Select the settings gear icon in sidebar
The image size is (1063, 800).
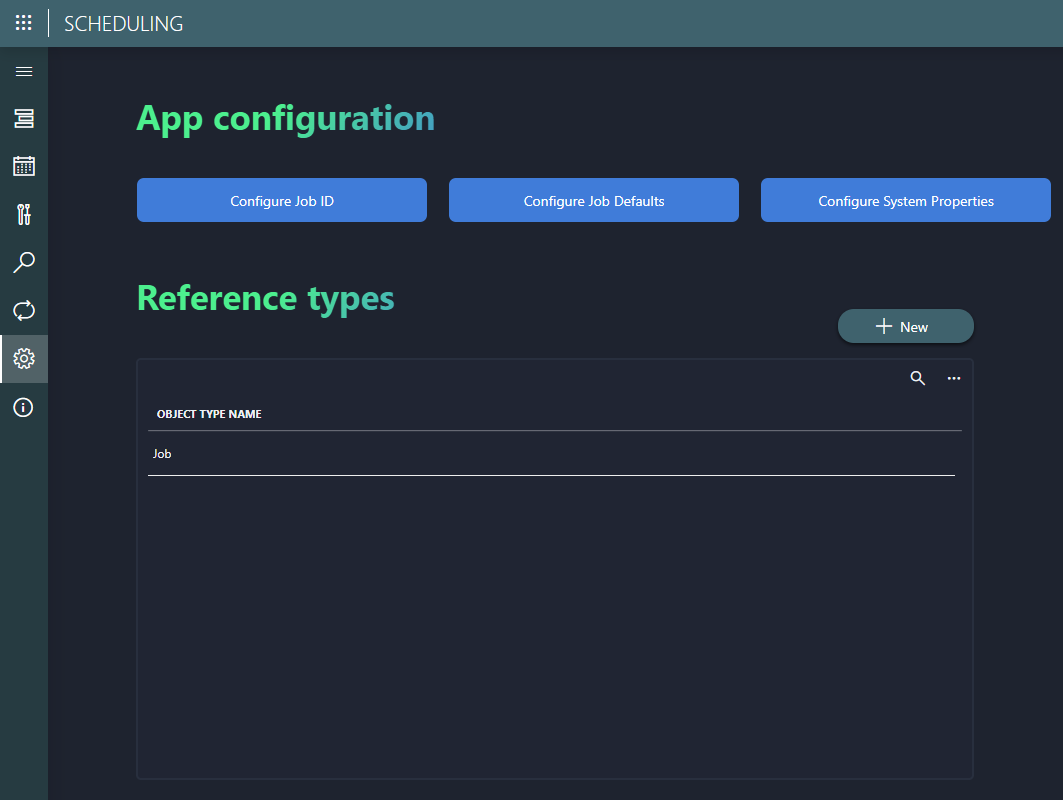23,358
